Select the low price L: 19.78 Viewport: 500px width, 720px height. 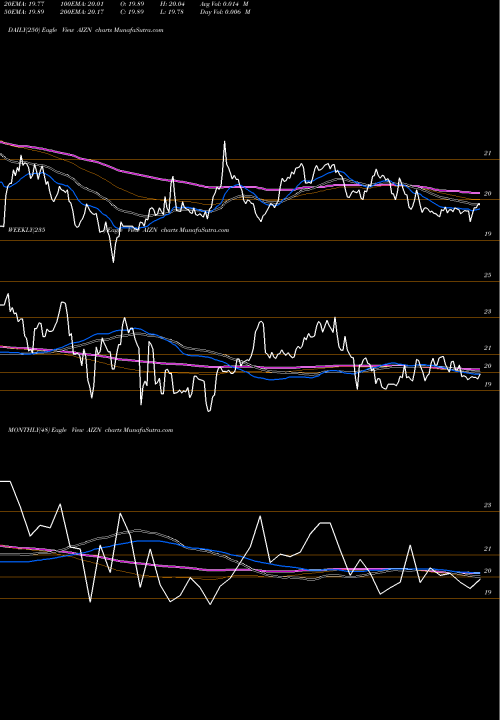(170, 12)
